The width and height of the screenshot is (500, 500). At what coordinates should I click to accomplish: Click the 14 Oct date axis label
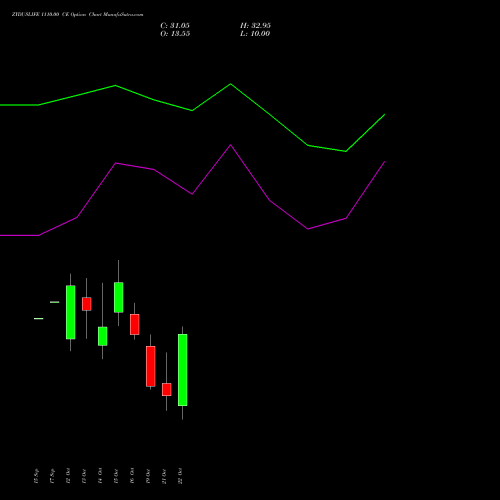[x=100, y=476]
